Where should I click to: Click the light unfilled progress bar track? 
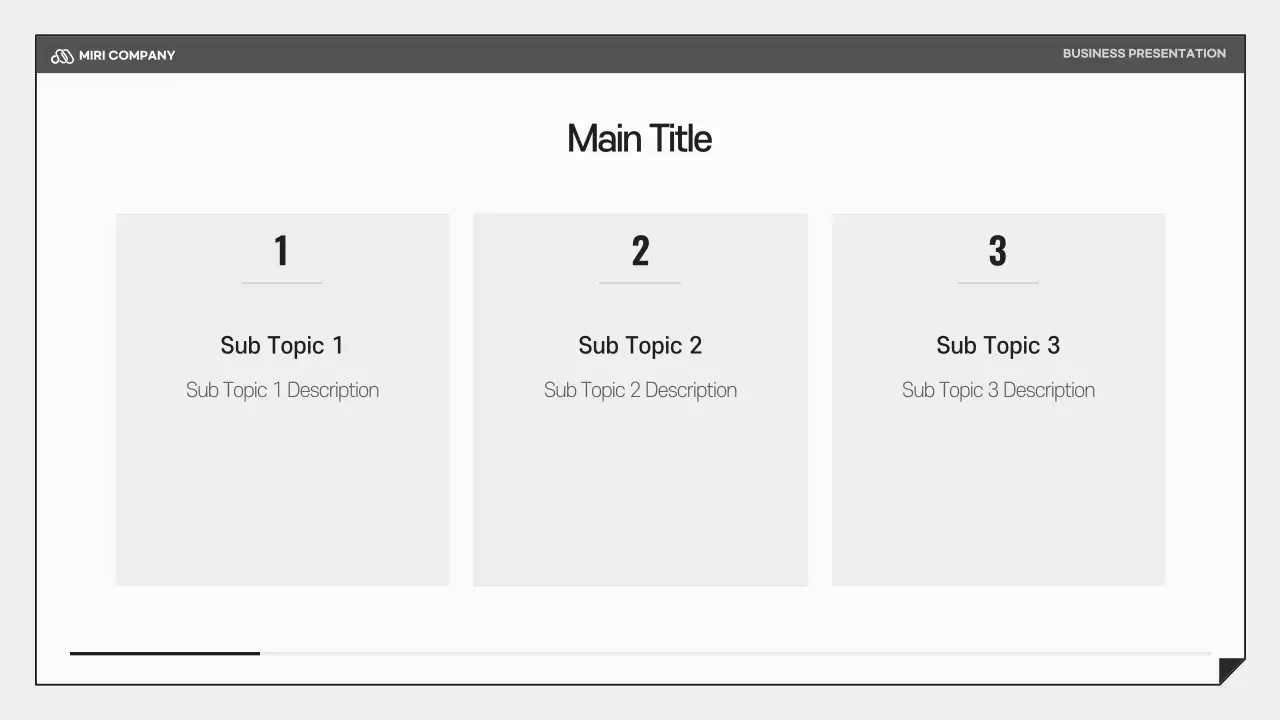coord(735,653)
